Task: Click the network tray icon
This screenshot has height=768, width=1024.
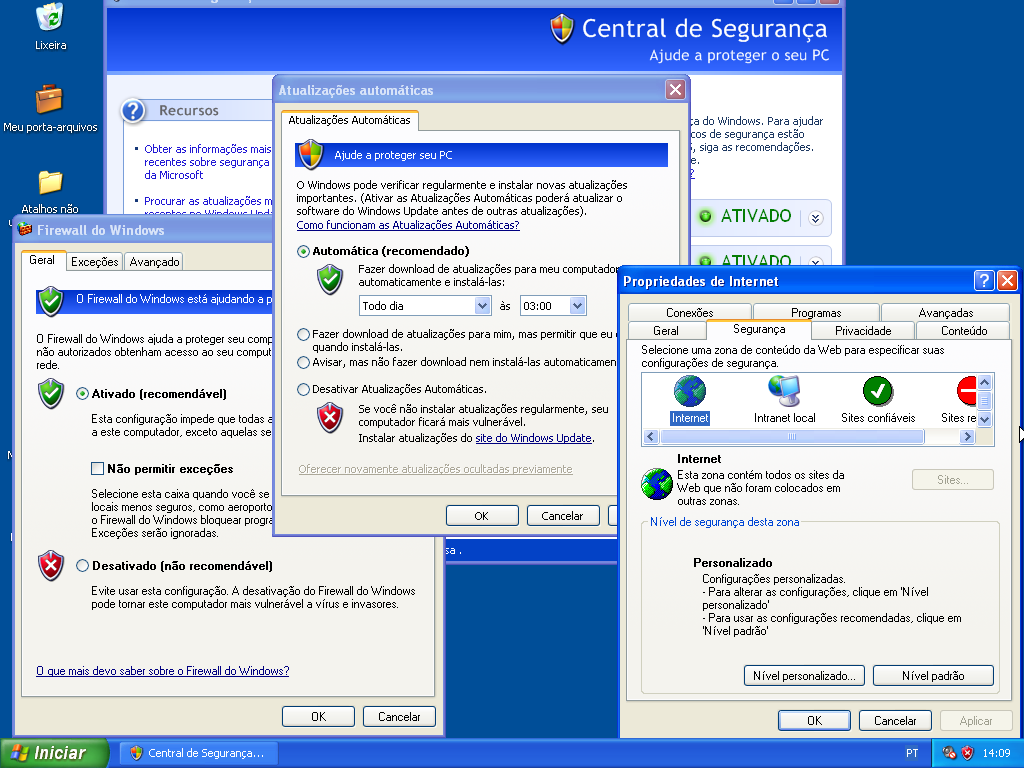Action: pos(950,753)
